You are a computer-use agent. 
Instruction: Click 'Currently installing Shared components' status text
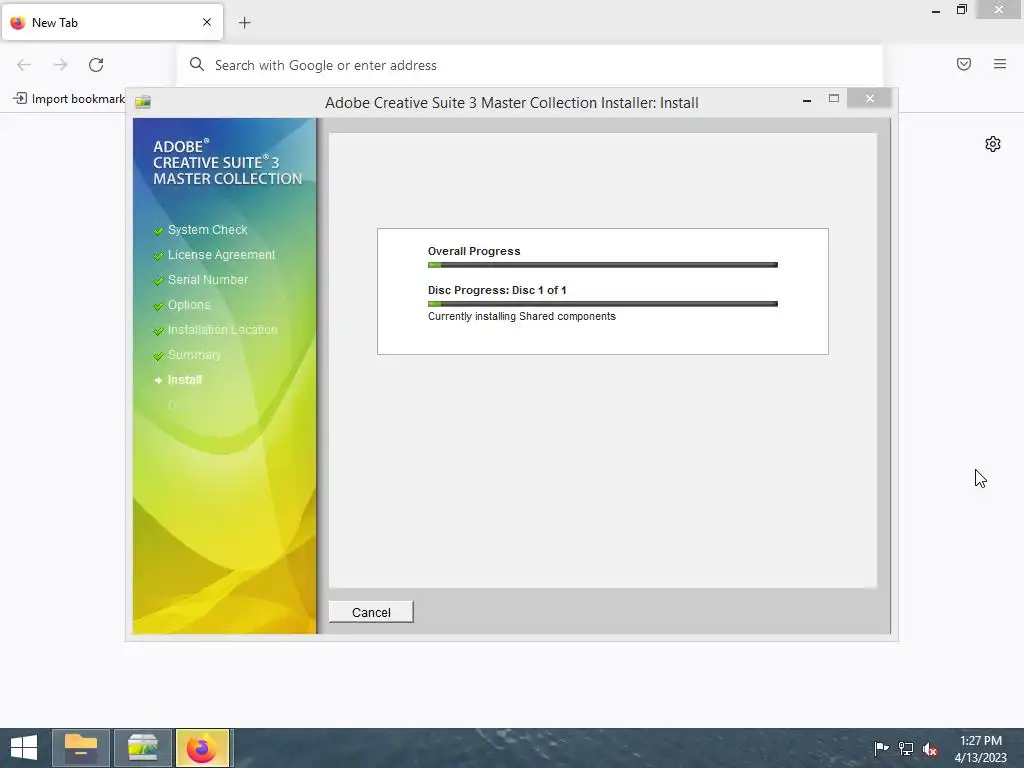(522, 316)
